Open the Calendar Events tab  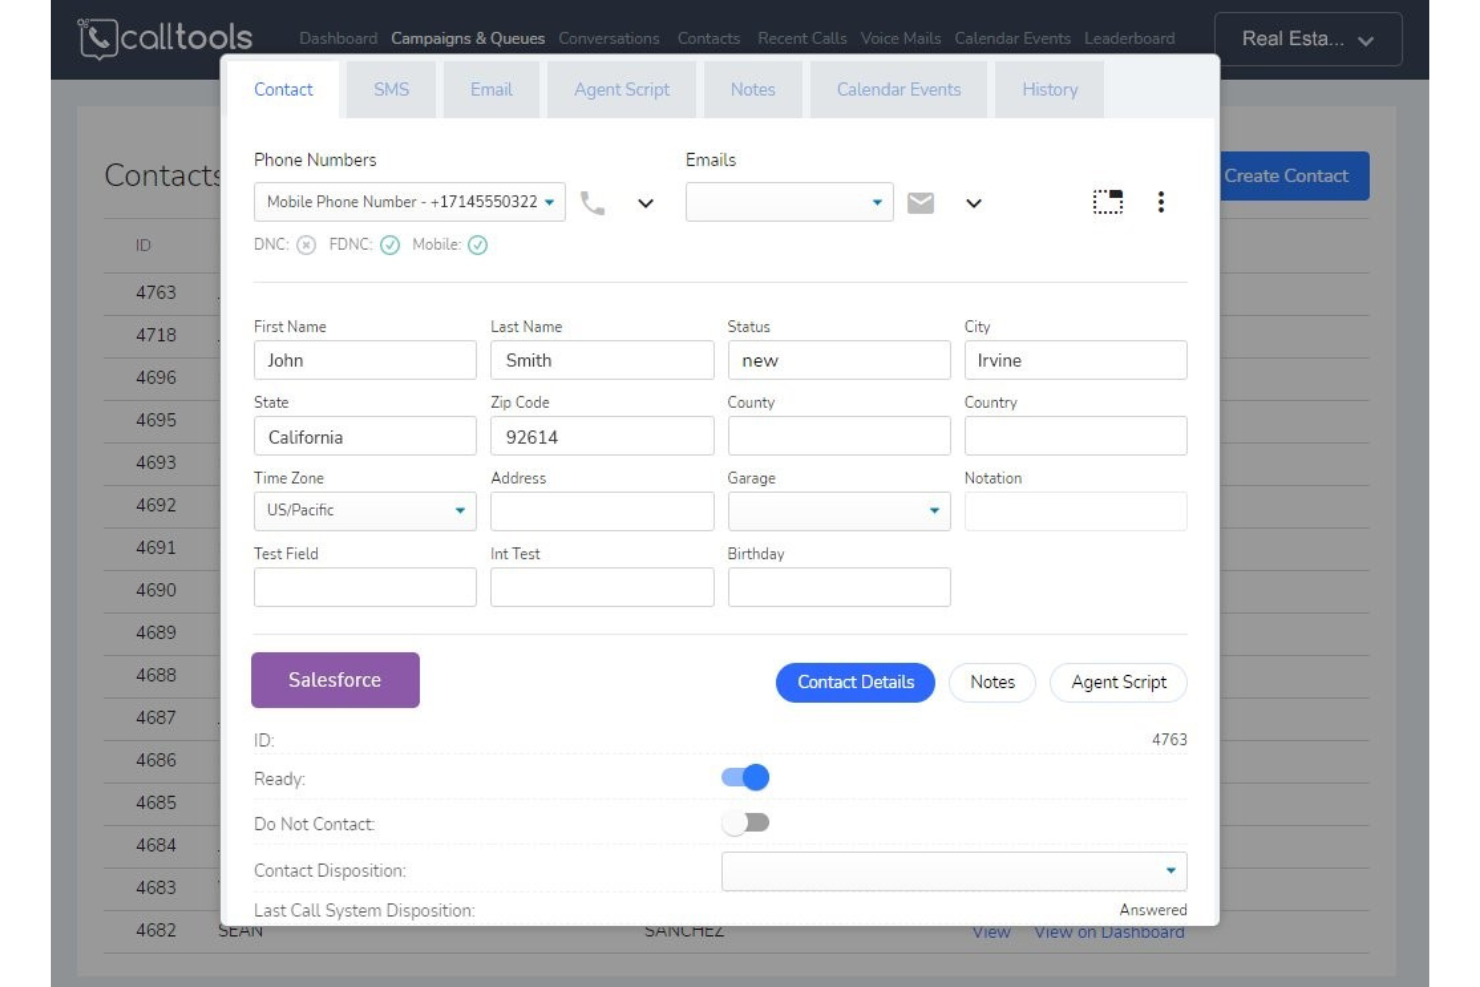[897, 89]
